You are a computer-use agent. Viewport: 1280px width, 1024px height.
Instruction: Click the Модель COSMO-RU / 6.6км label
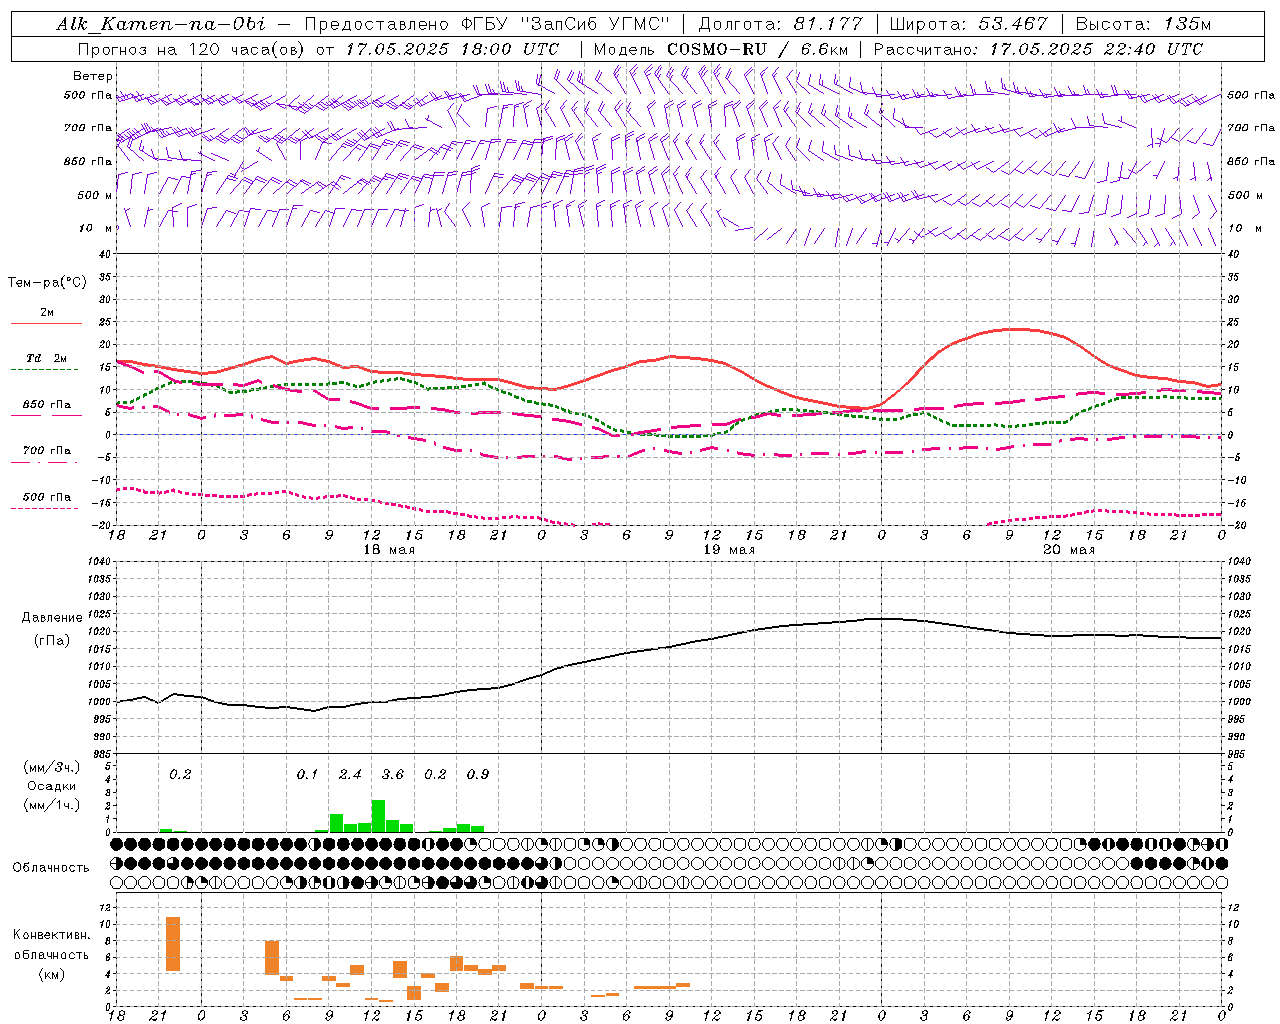[721, 49]
